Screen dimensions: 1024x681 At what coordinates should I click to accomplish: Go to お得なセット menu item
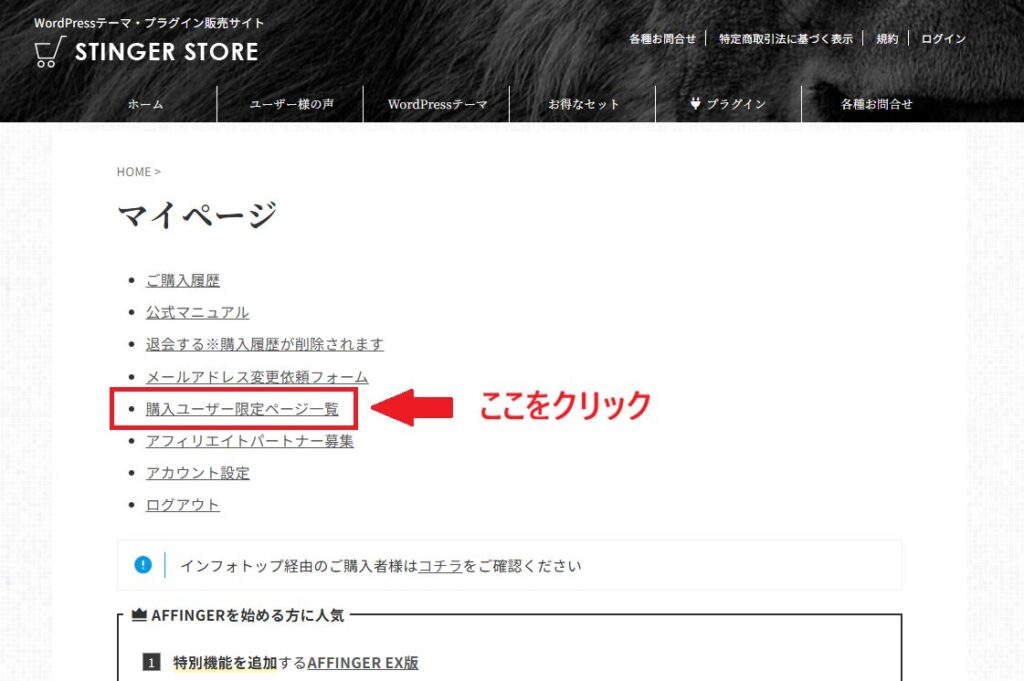[583, 104]
